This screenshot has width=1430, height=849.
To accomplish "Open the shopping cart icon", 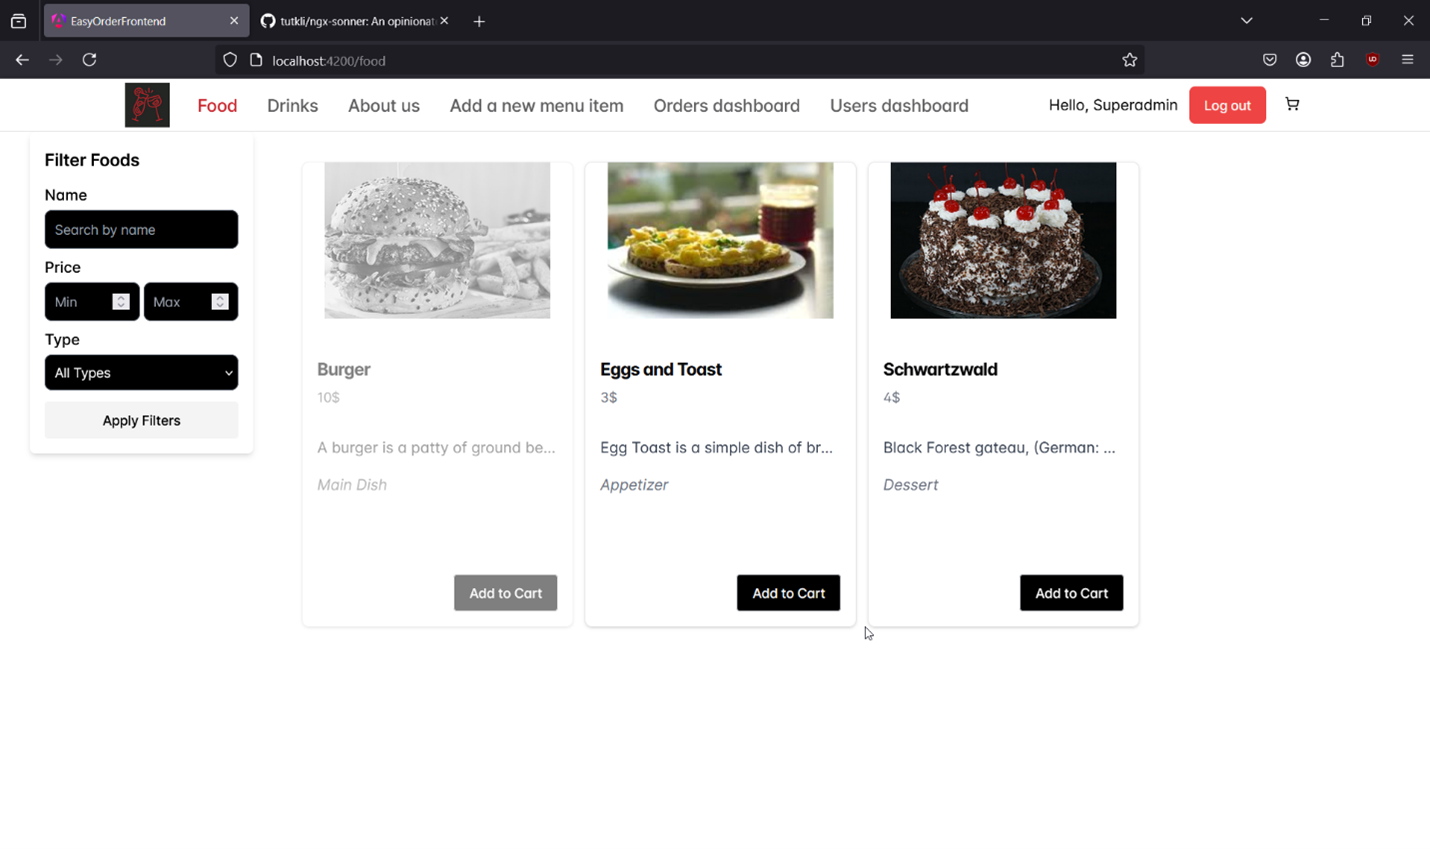I will pos(1292,104).
